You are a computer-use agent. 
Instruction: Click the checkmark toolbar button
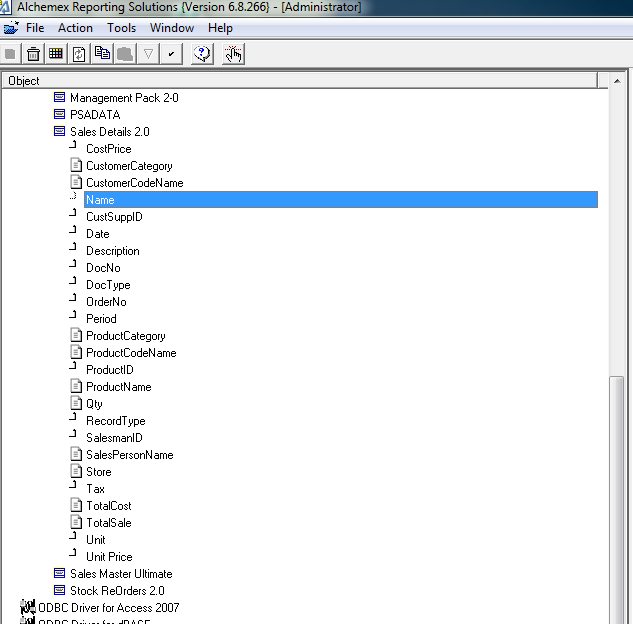tap(172, 54)
